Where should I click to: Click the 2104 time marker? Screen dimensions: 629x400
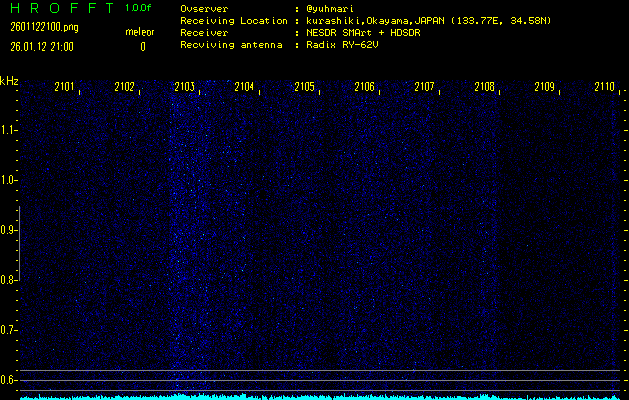click(x=244, y=87)
